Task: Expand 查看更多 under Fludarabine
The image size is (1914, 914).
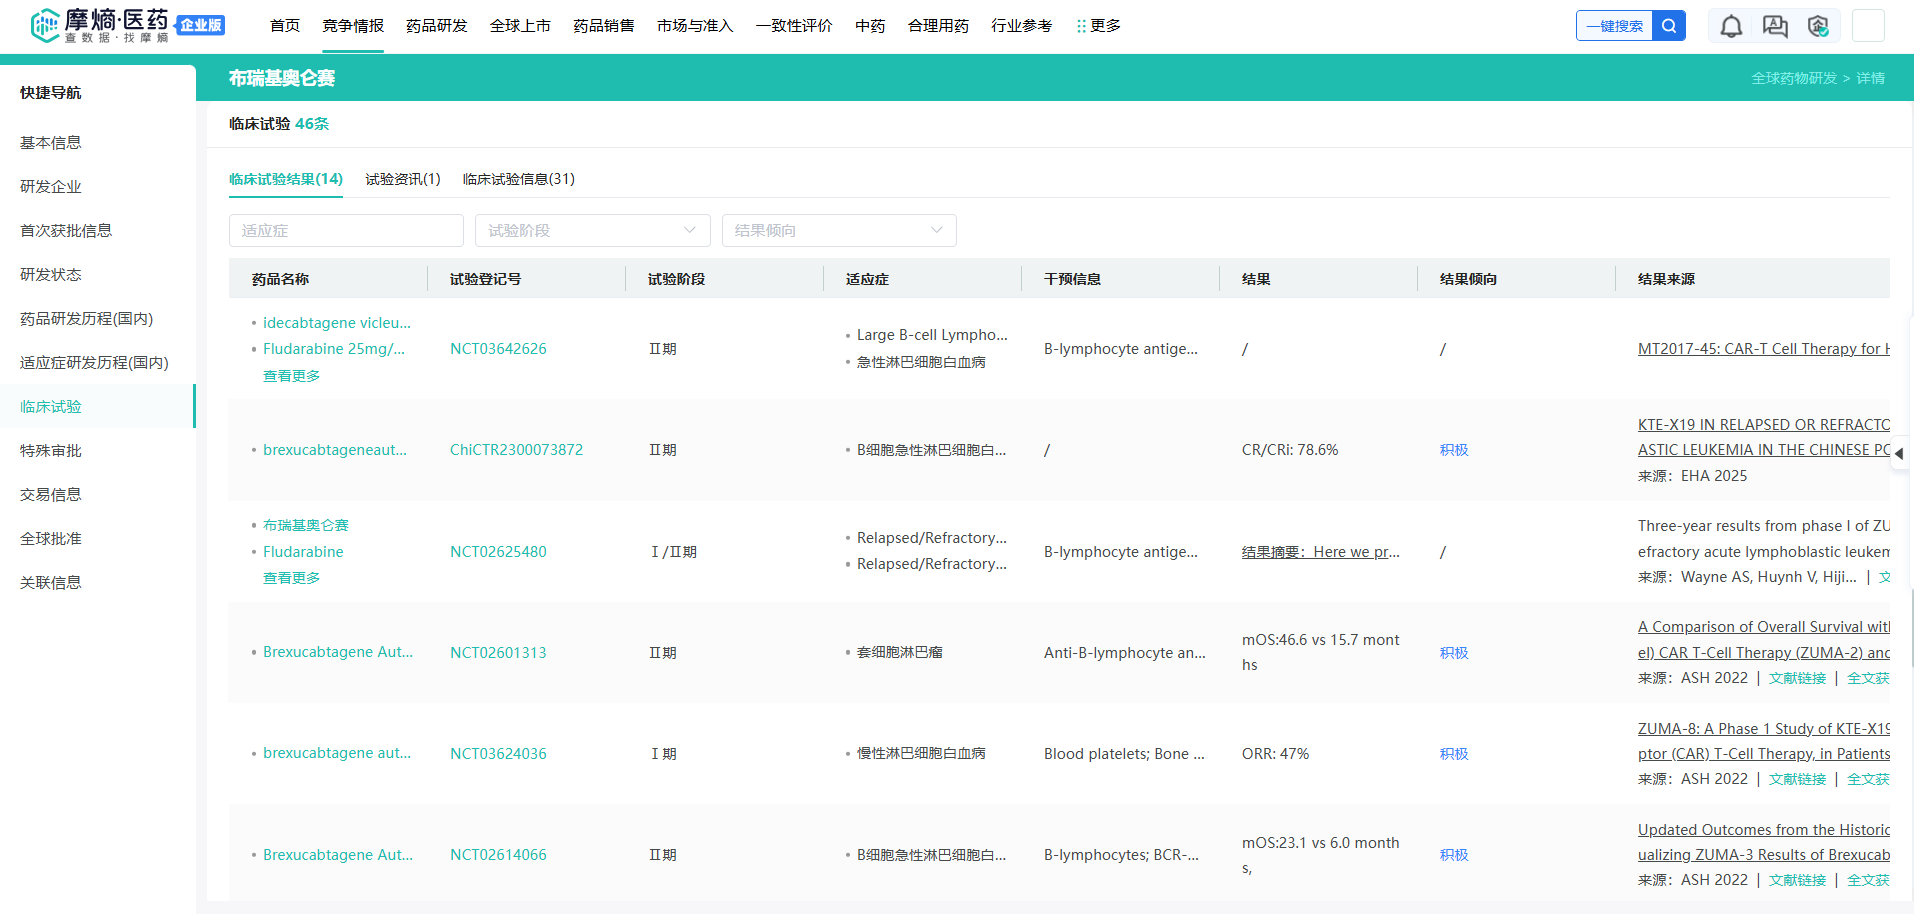Action: point(291,578)
